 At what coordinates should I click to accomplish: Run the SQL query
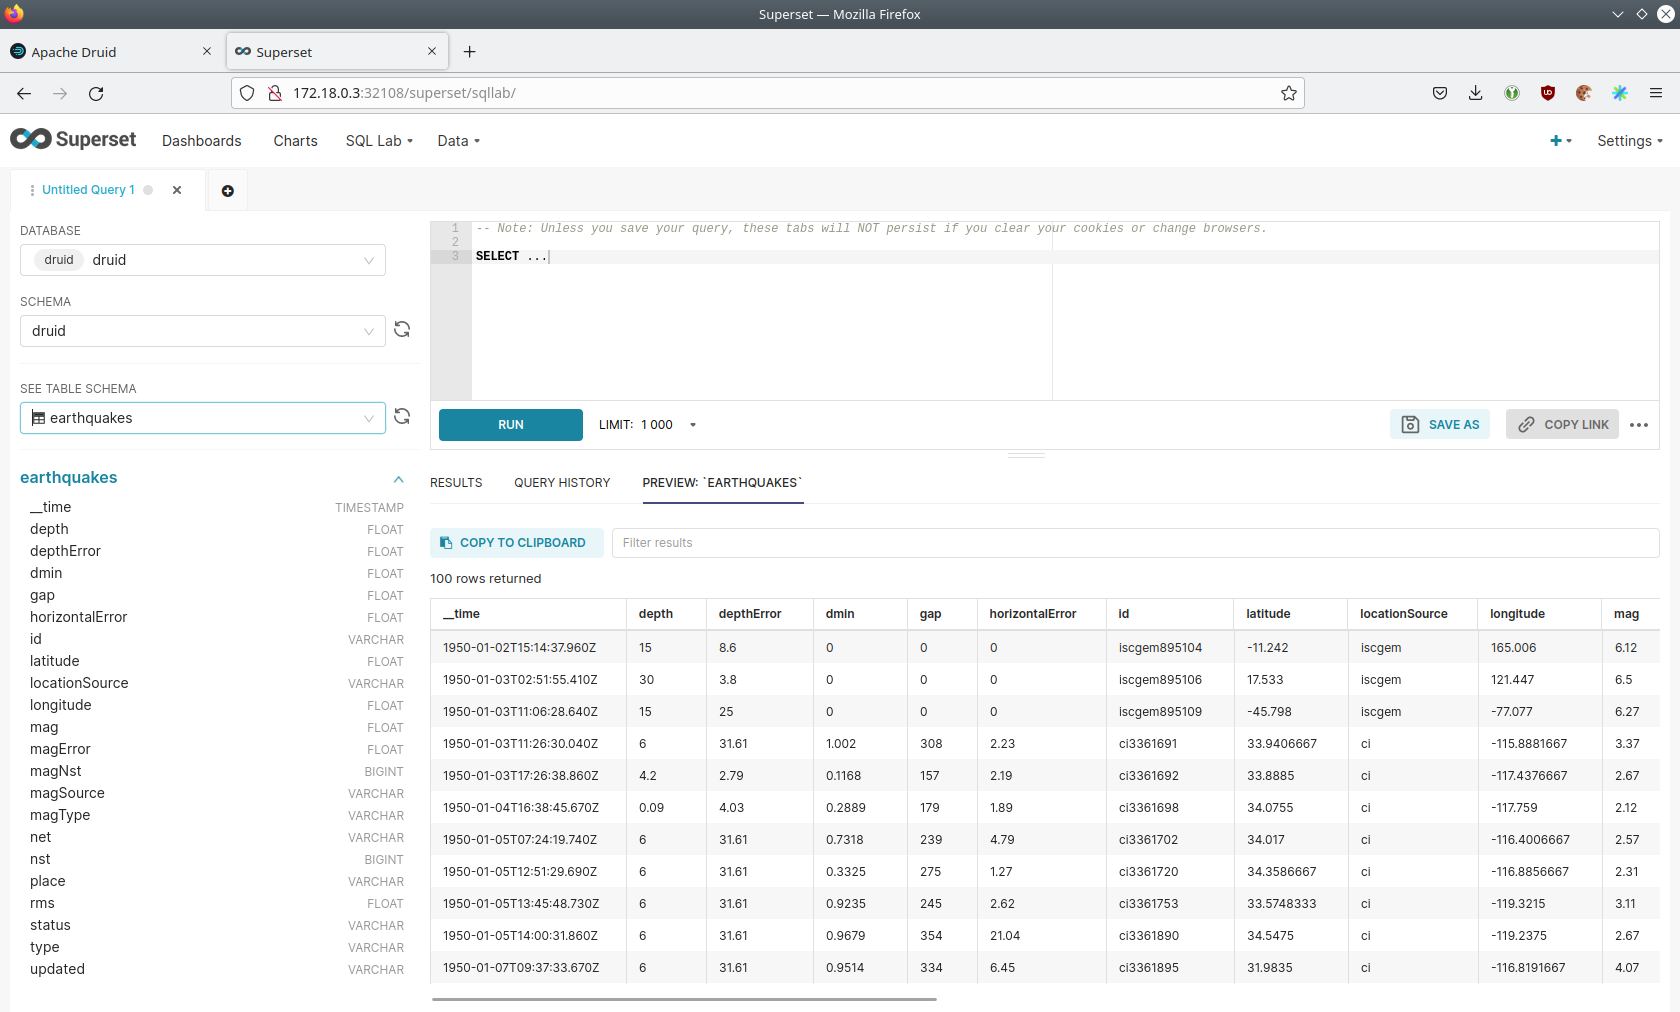510,425
